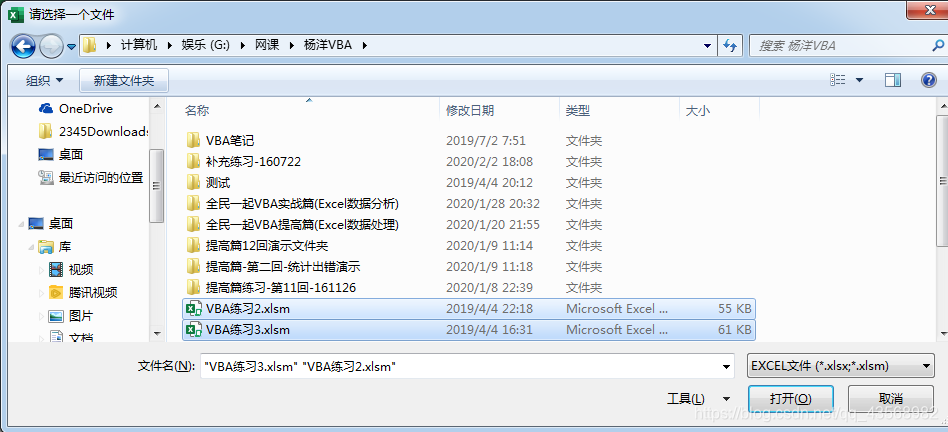Select the file VBA练习2.xlsm
This screenshot has height=432, width=948.
469,309
